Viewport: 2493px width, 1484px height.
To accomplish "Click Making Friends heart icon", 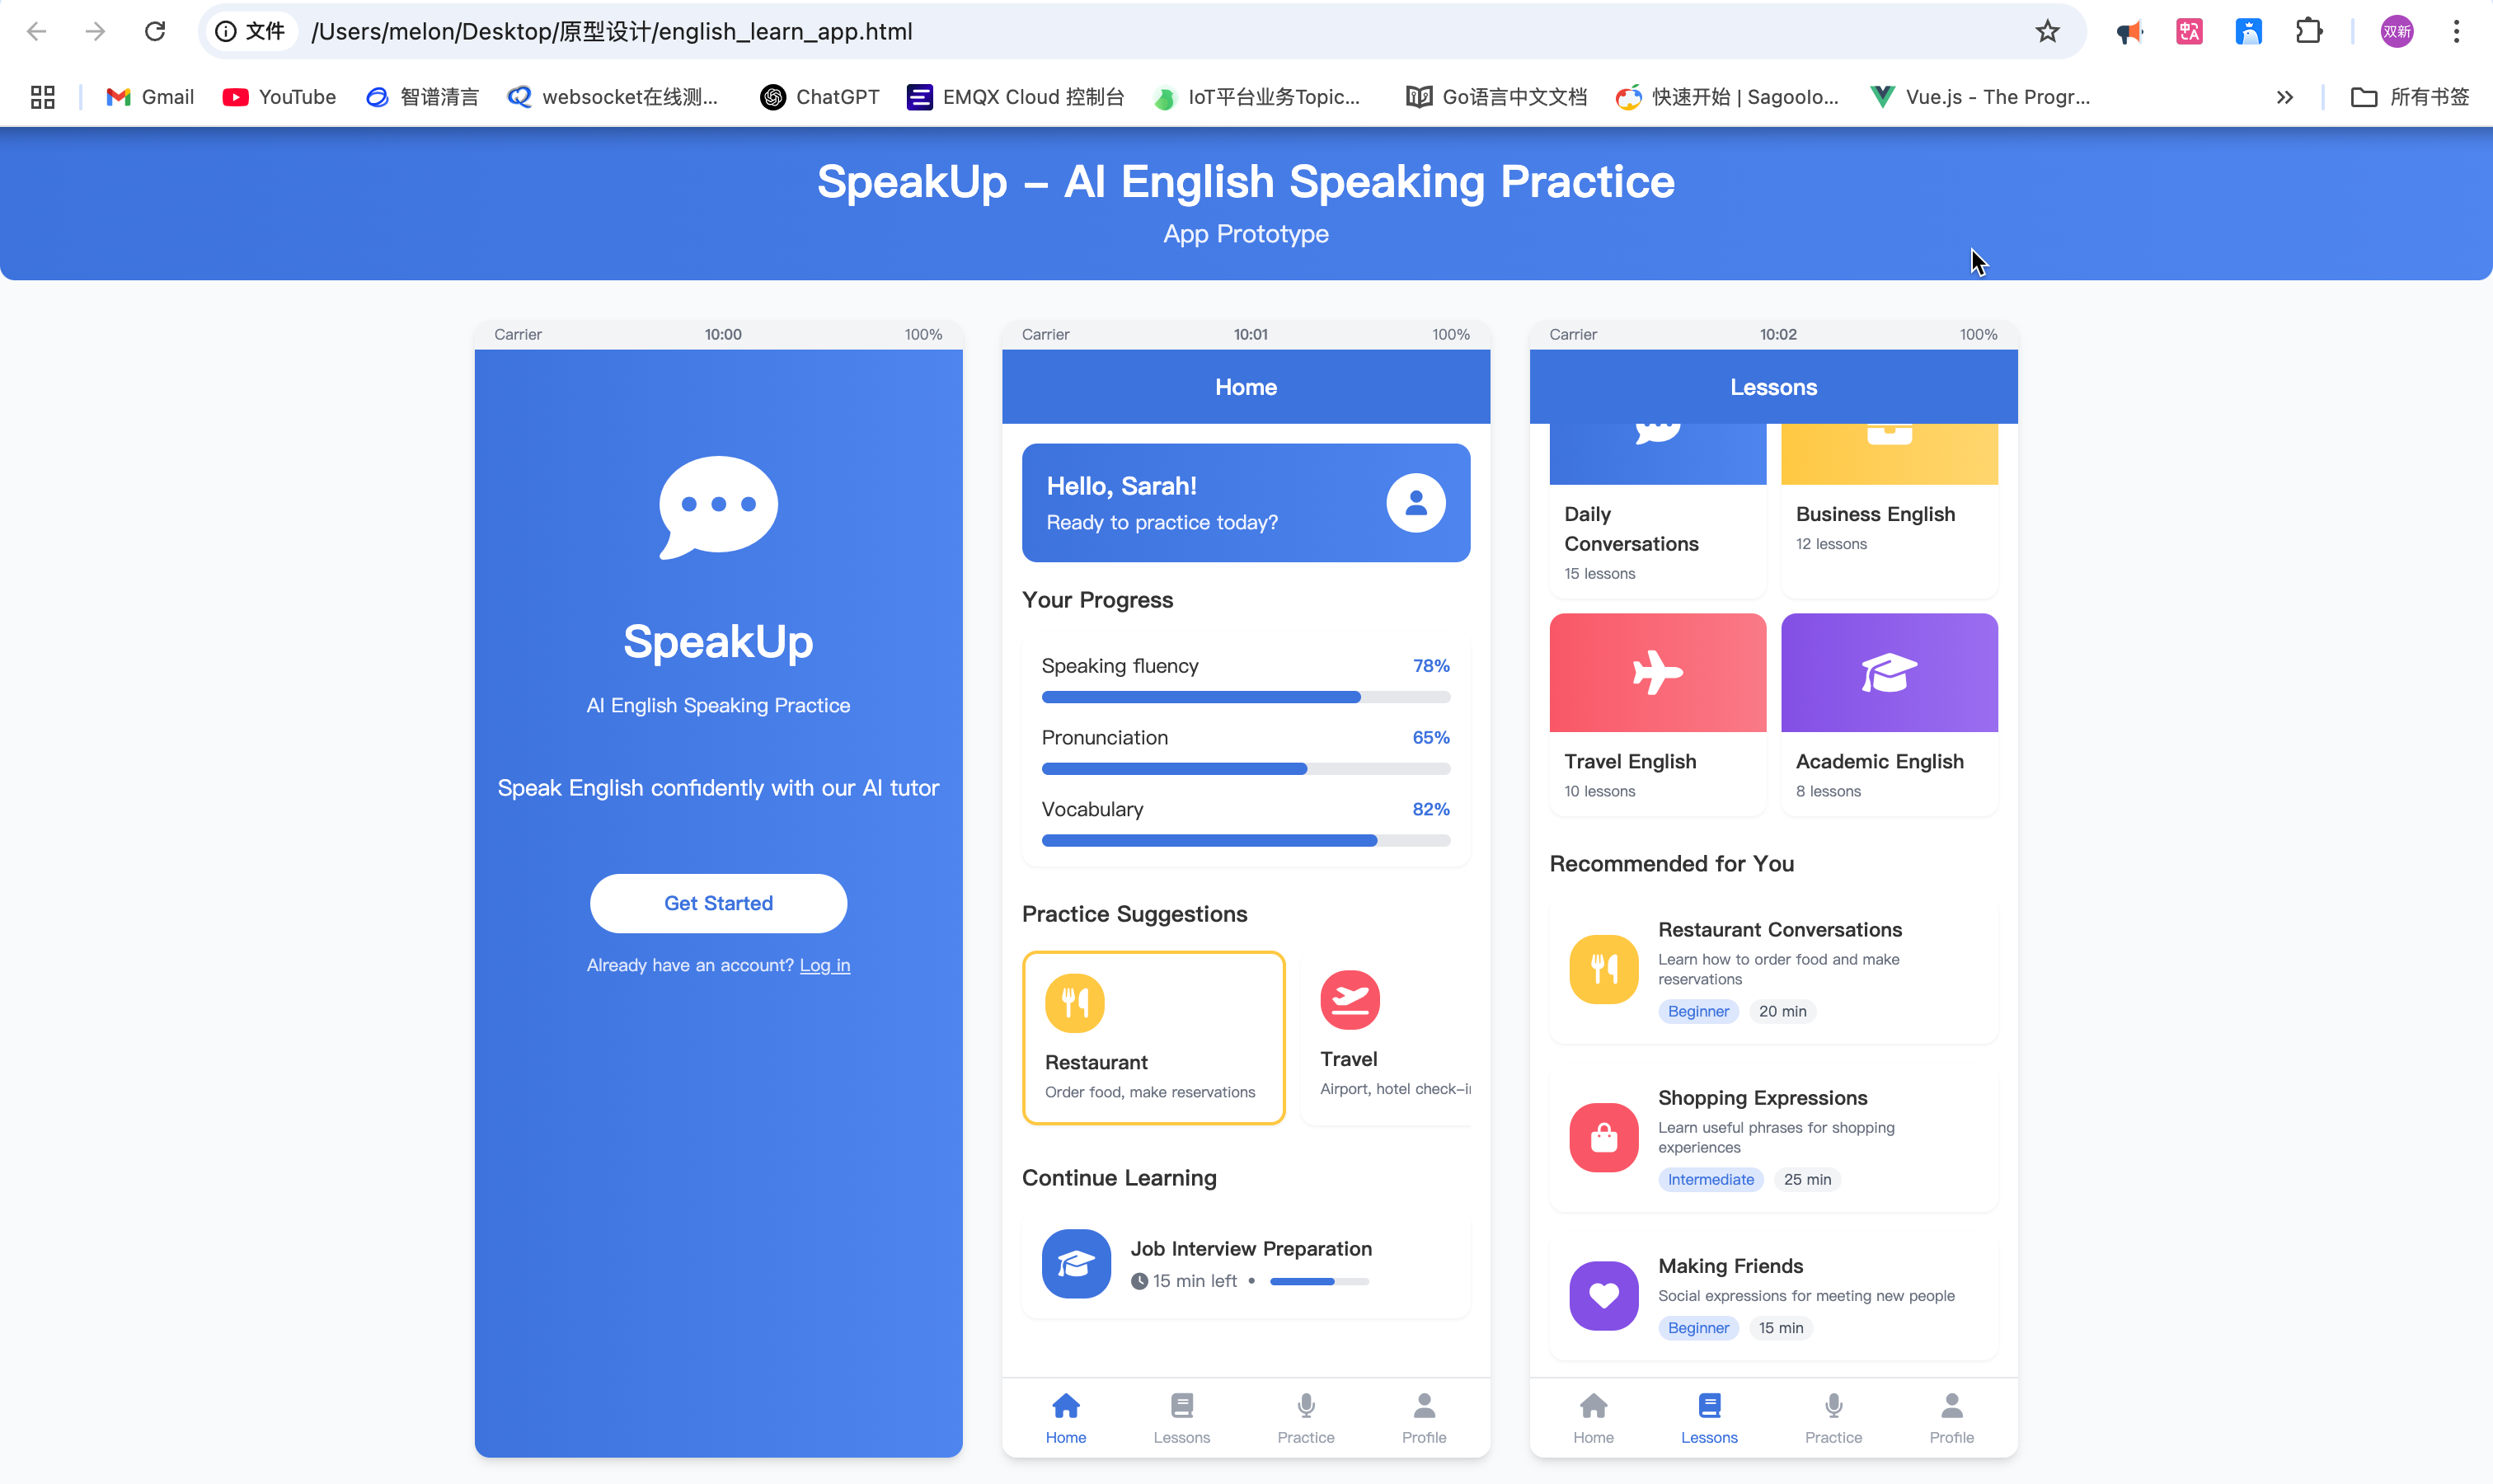I will click(1603, 1296).
